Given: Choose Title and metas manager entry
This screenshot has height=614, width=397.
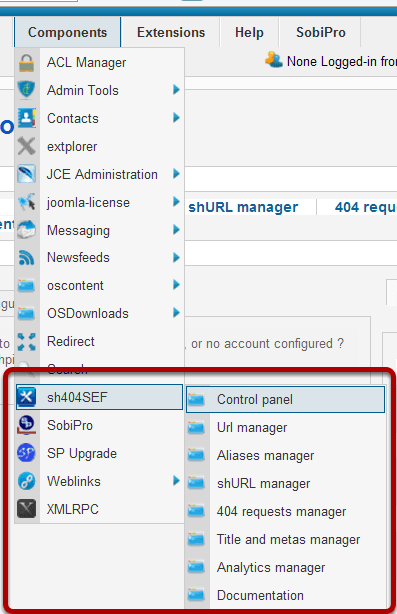Looking at the screenshot, I should coord(285,539).
